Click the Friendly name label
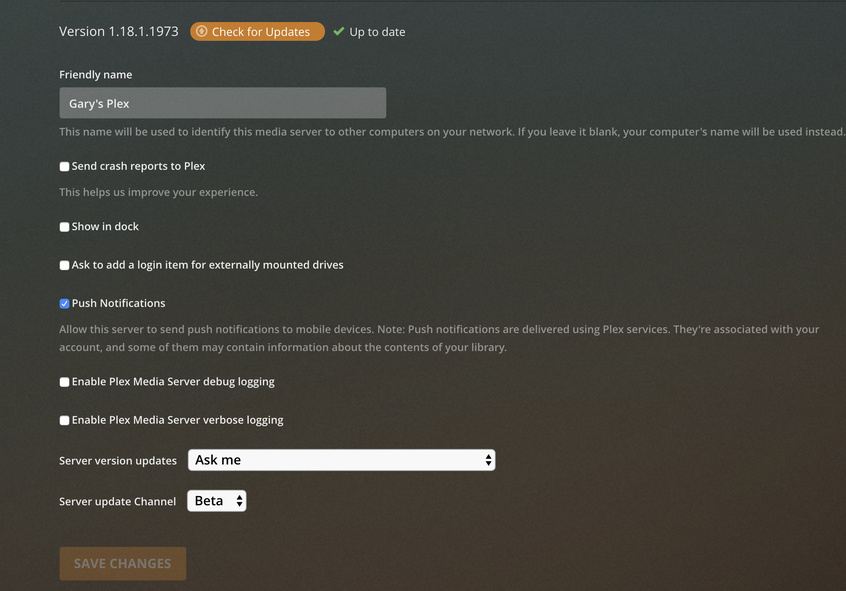 coord(95,75)
